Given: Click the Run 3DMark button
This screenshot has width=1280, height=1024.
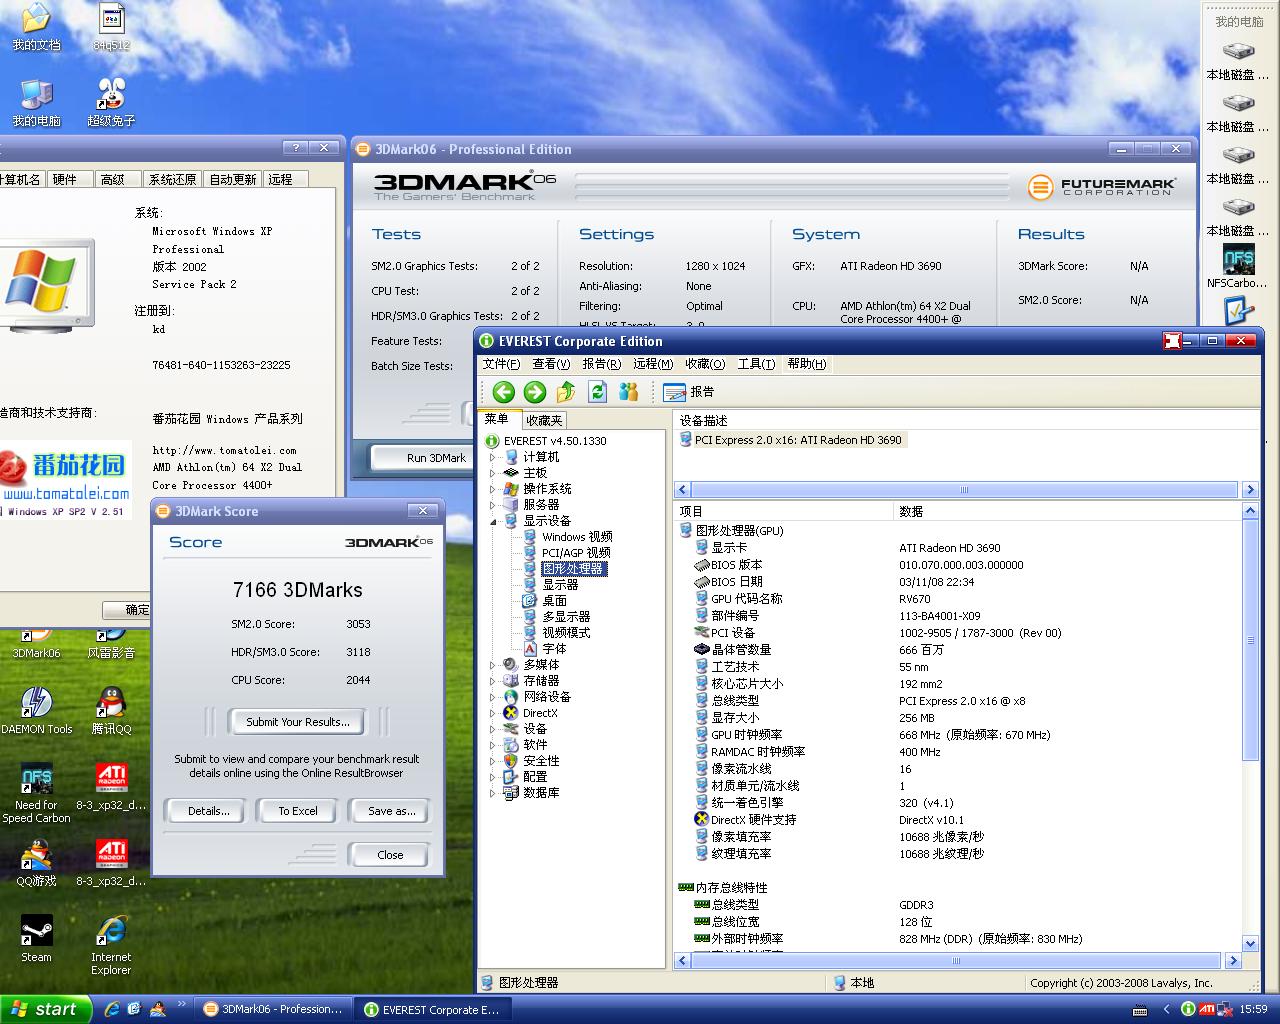Looking at the screenshot, I should [436, 458].
